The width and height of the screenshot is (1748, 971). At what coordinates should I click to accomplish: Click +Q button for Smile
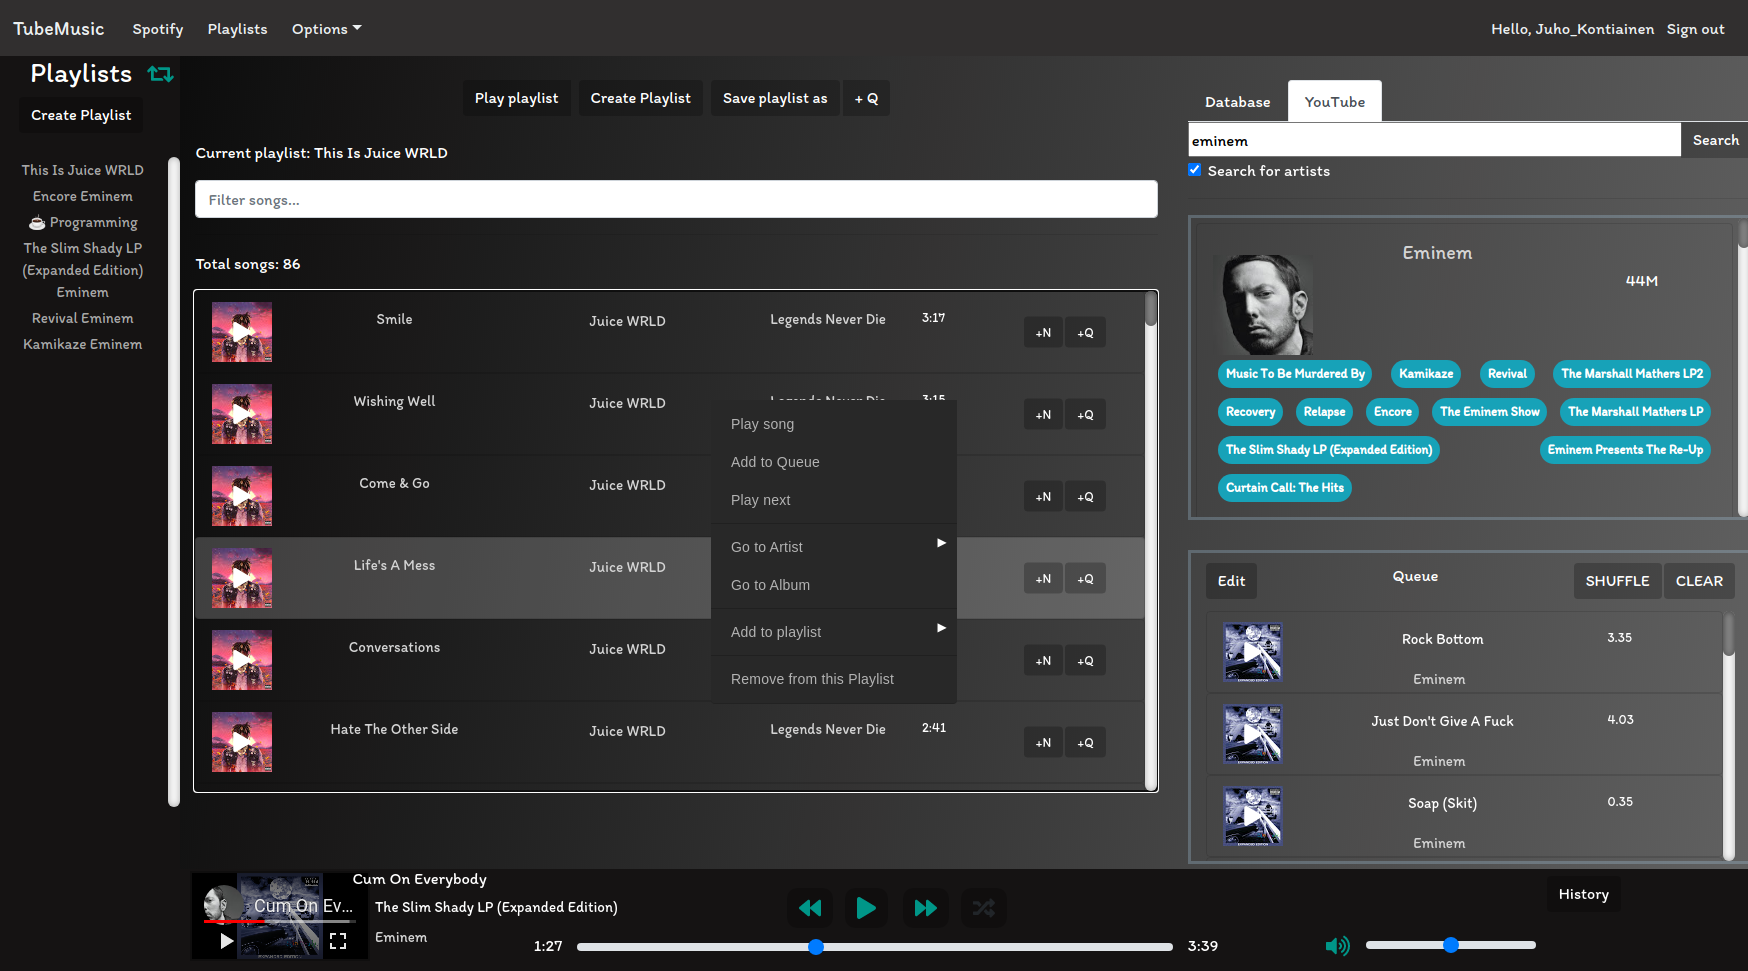[1085, 333]
